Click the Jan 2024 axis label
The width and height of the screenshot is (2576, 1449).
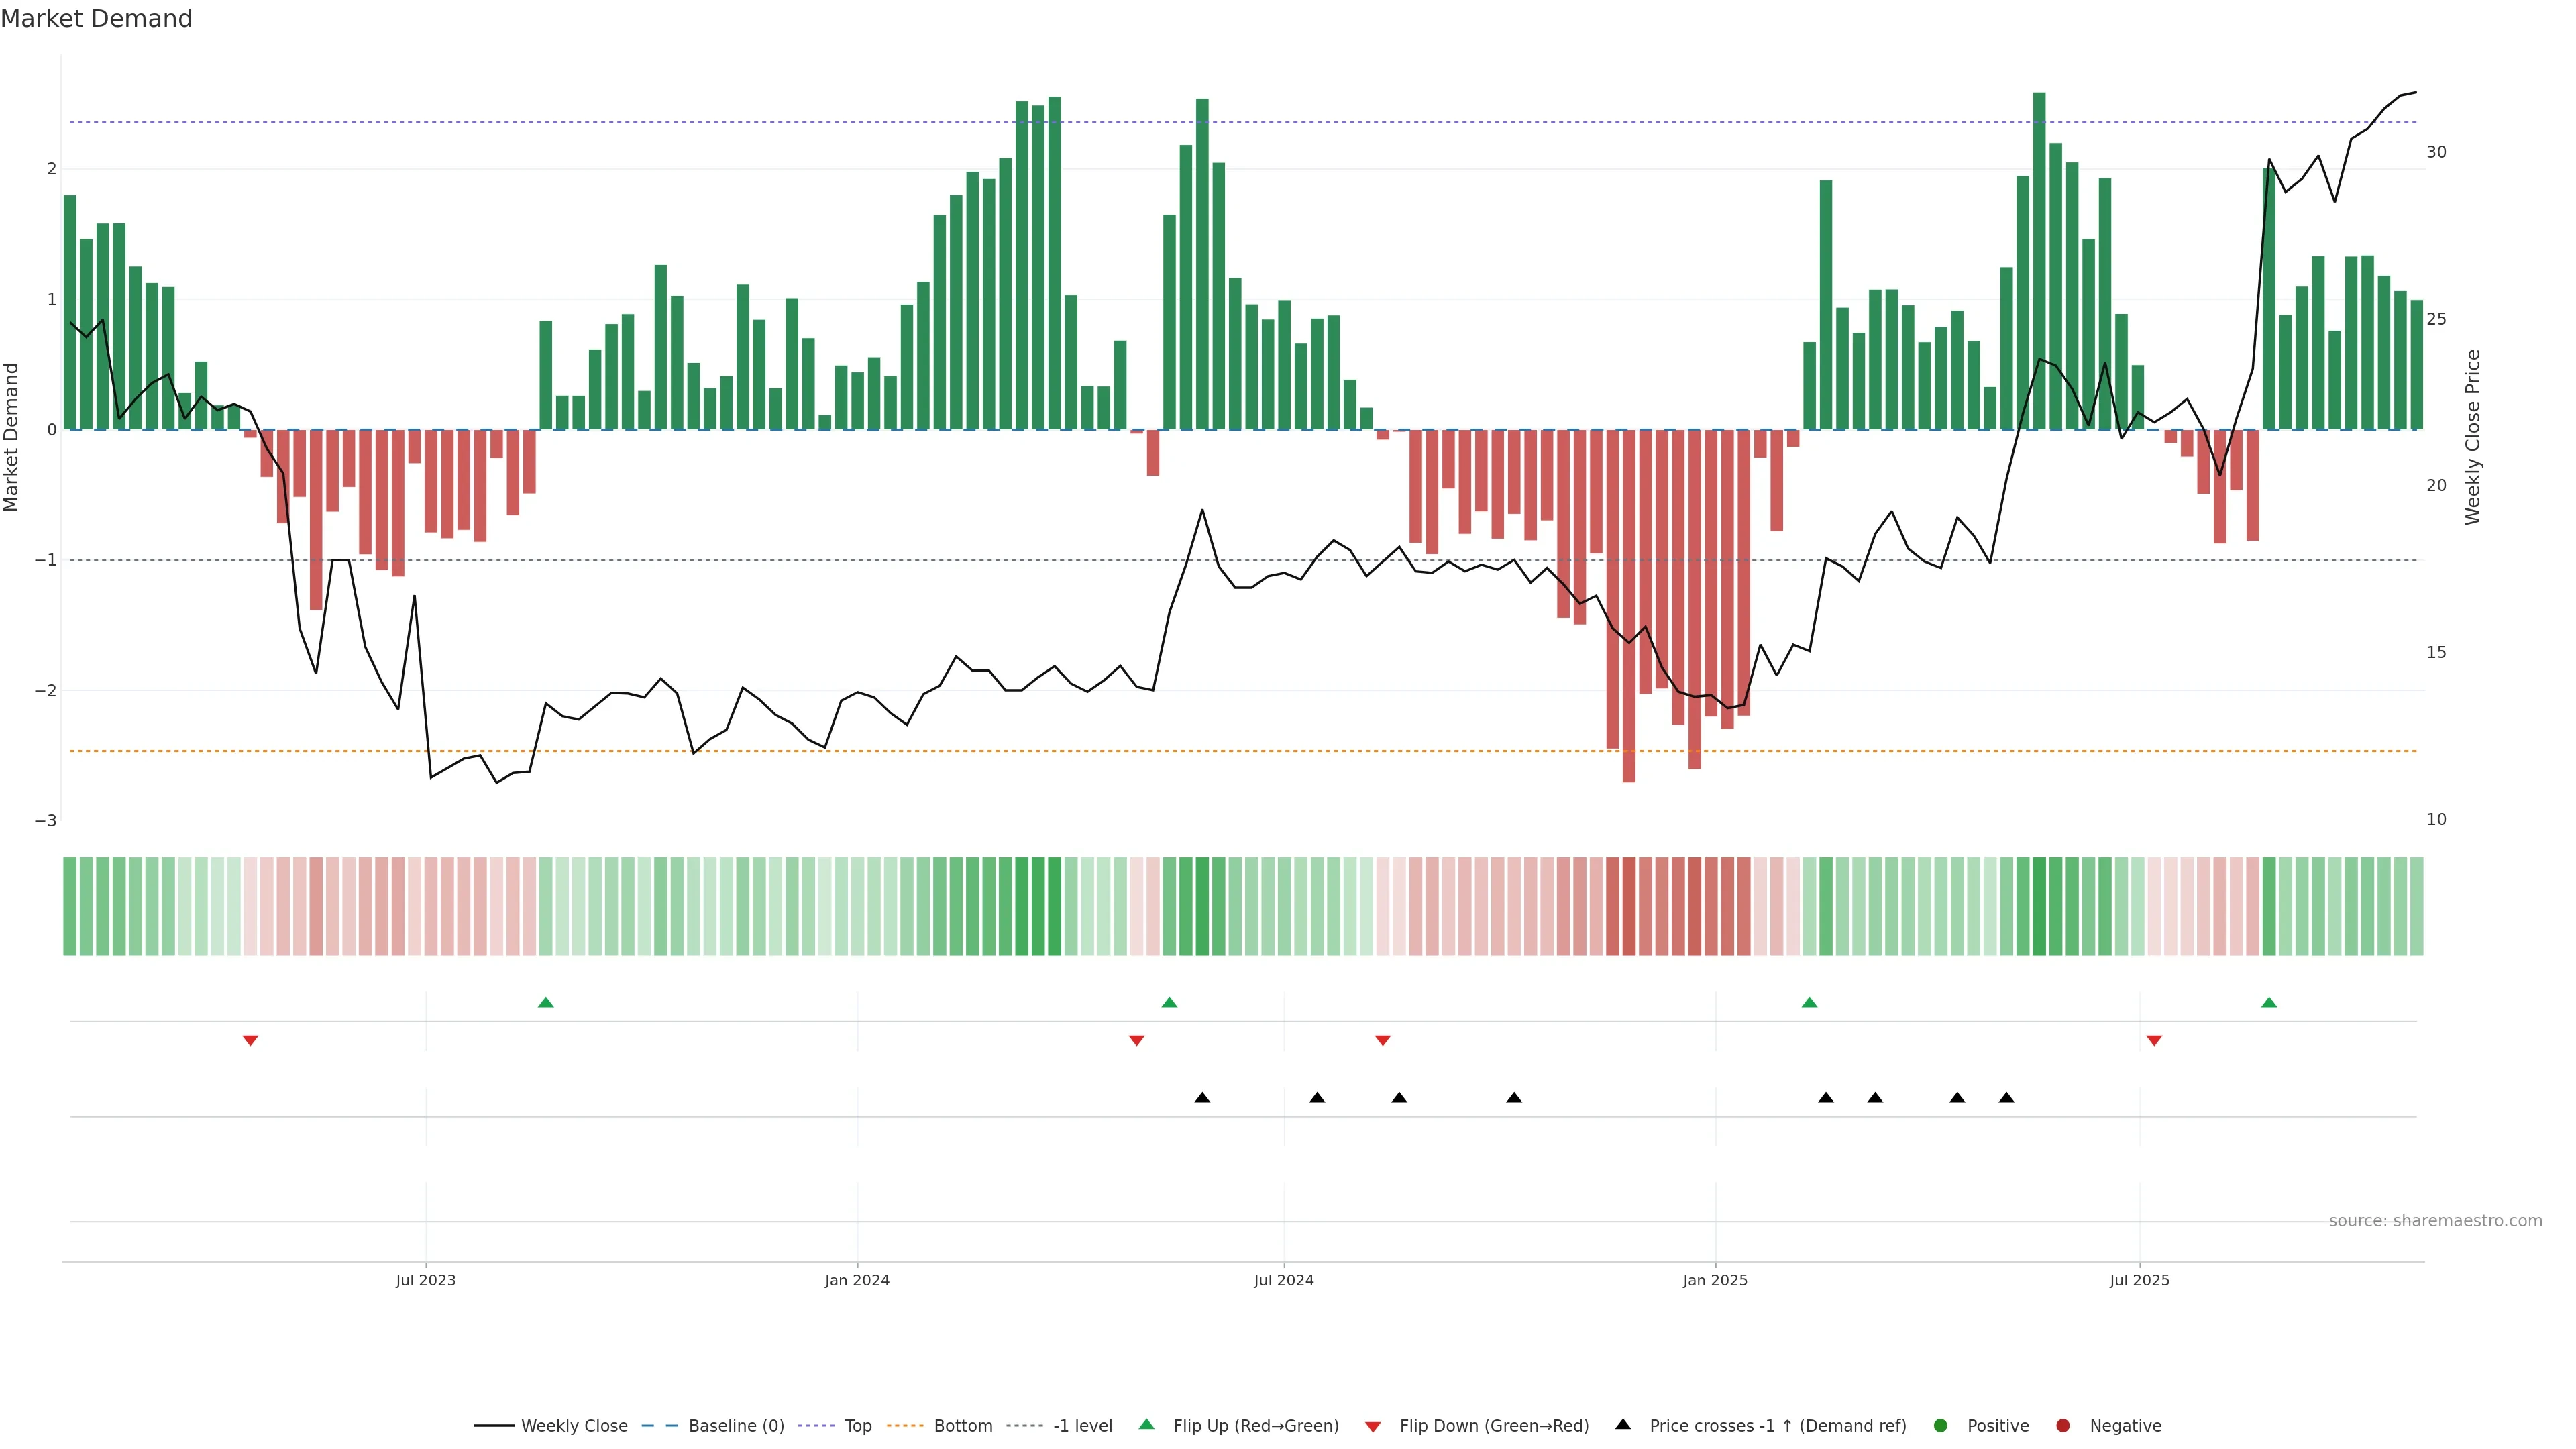(x=857, y=1280)
